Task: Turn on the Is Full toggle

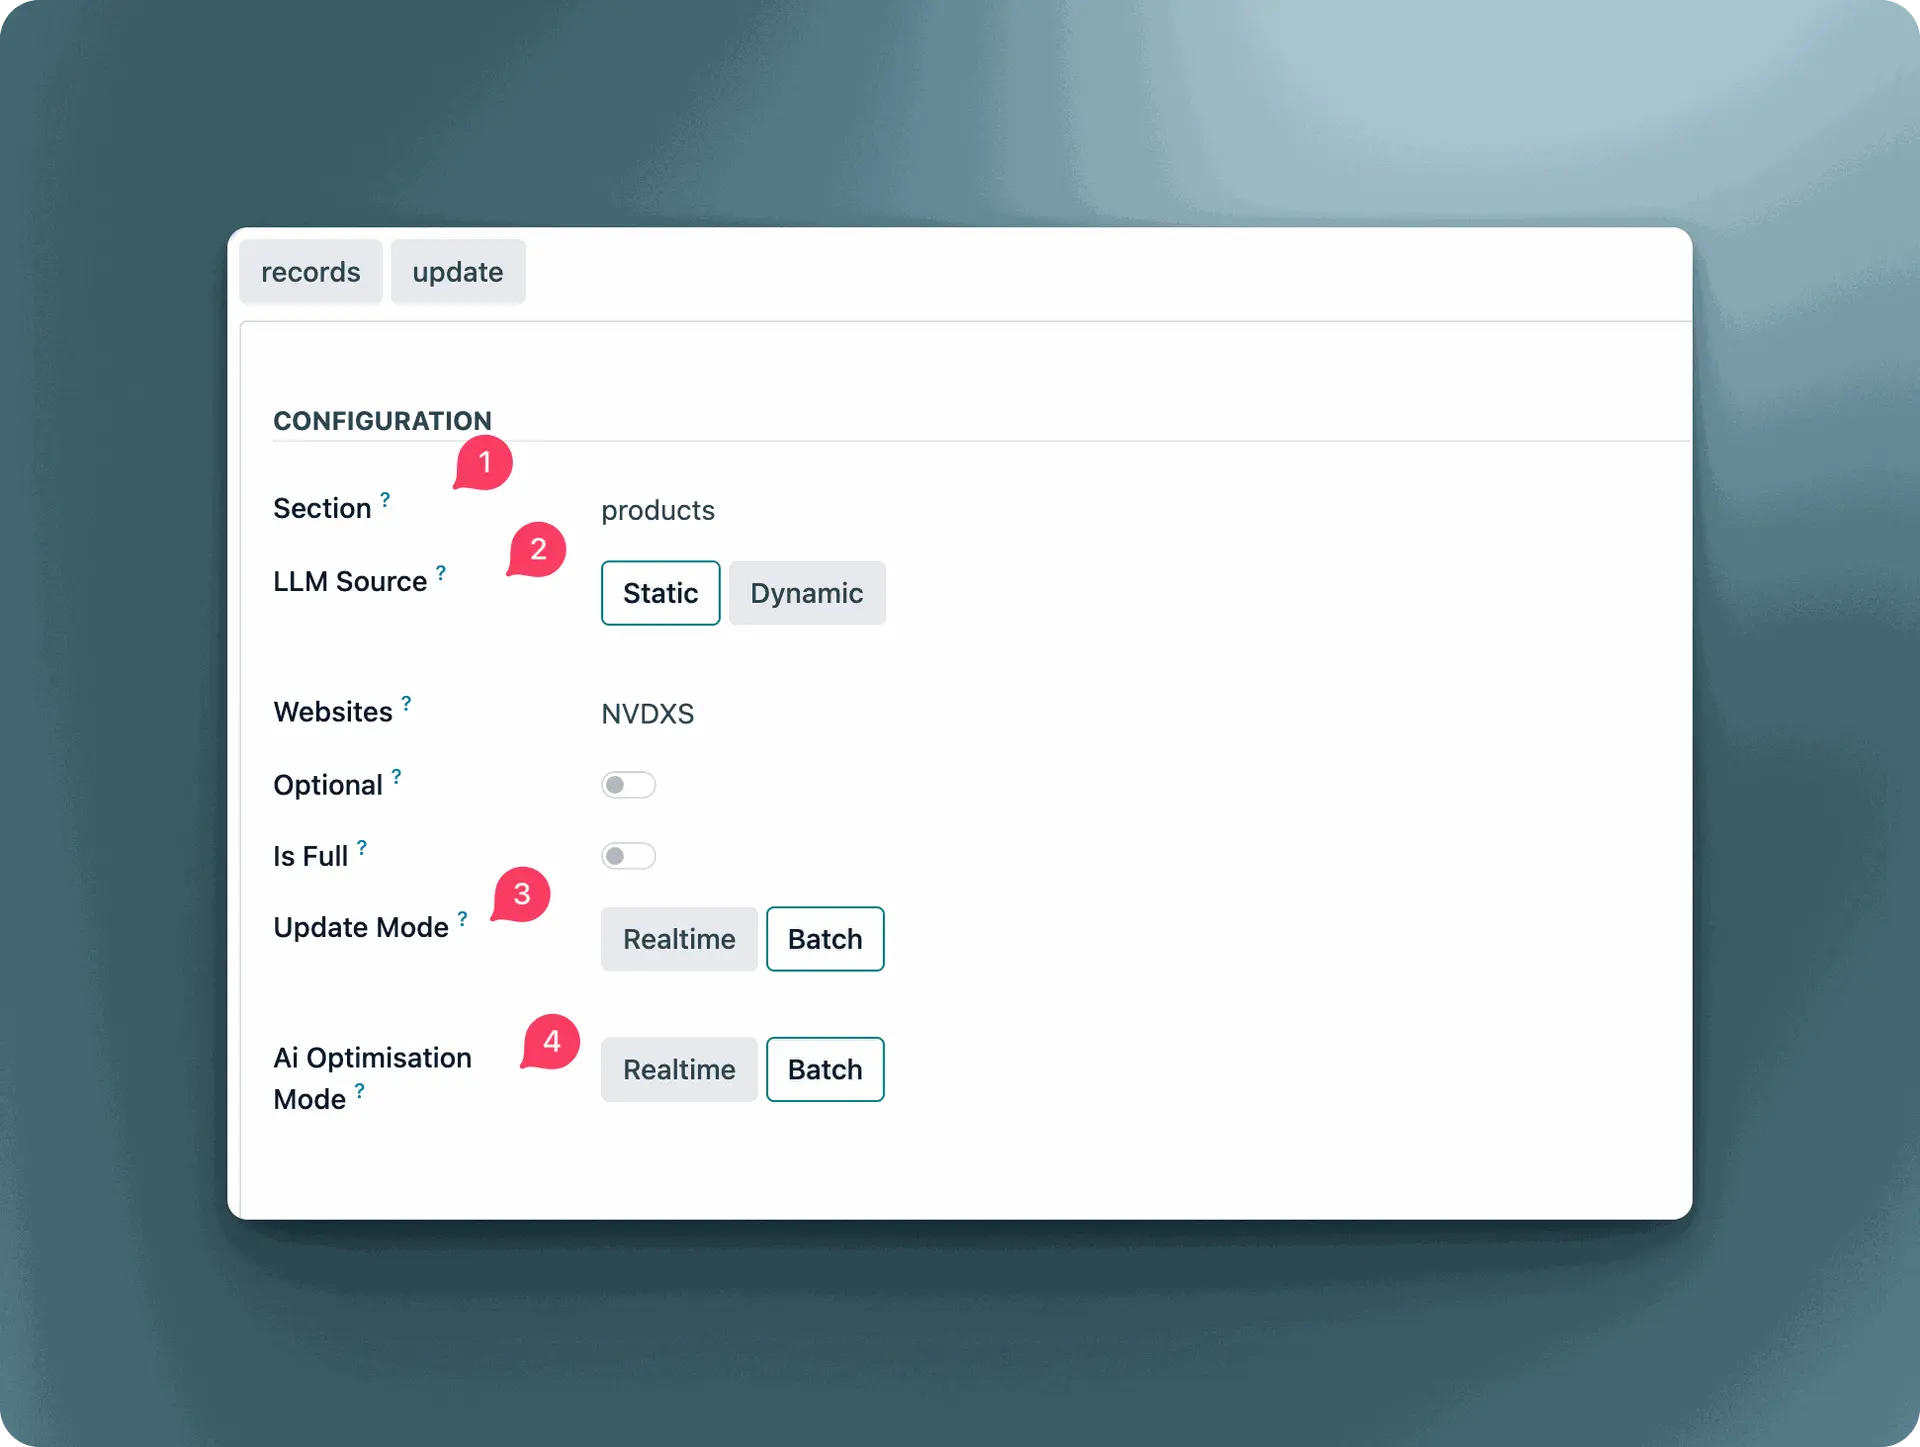Action: coord(628,856)
